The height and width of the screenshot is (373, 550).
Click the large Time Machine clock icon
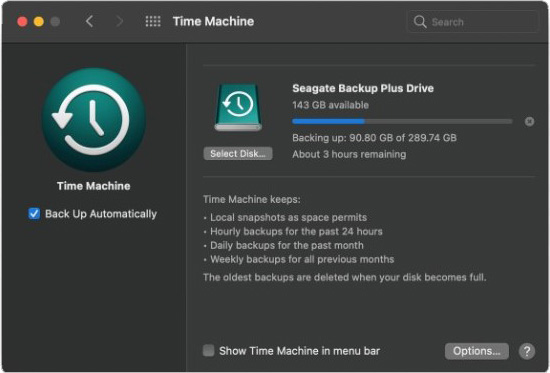pos(94,120)
